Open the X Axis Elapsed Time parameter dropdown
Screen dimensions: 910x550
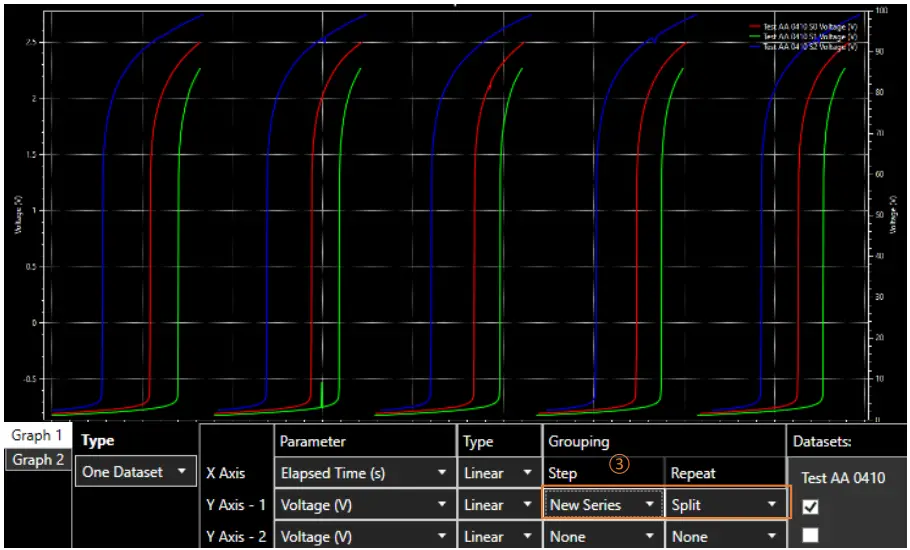point(364,473)
